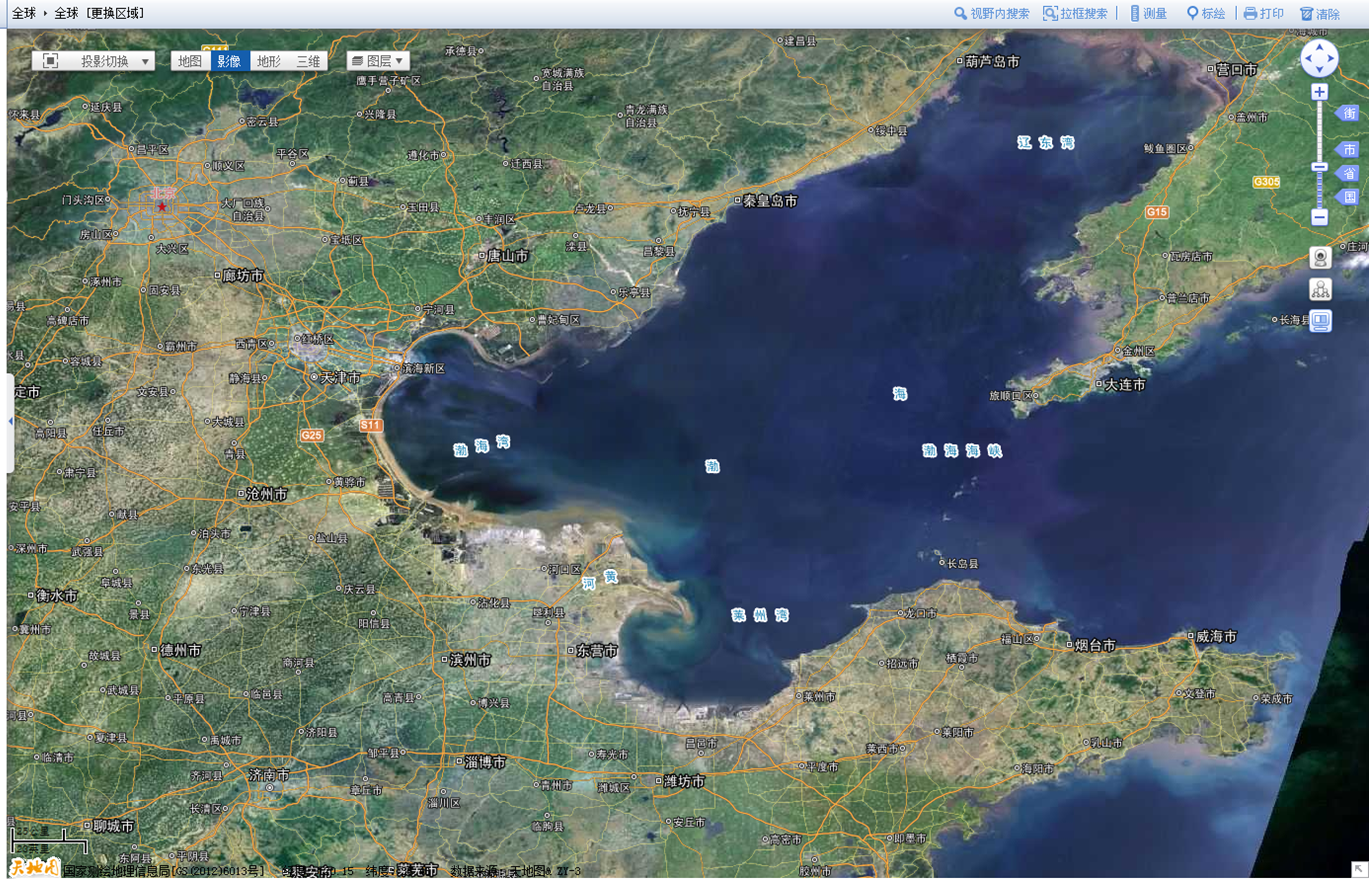Screen dimensions: 1369x879
Task: Open the 投影切换 projection dropdown
Action: click(94, 61)
